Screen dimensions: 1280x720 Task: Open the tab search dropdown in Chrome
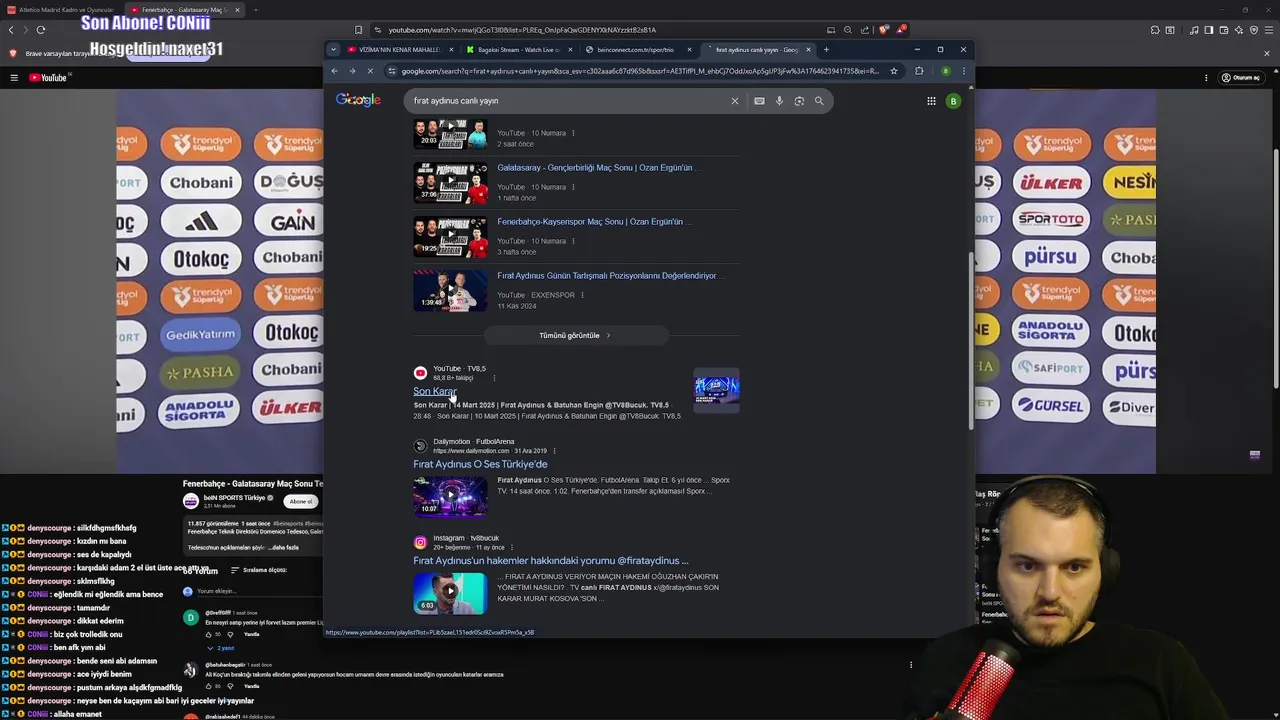tap(333, 49)
